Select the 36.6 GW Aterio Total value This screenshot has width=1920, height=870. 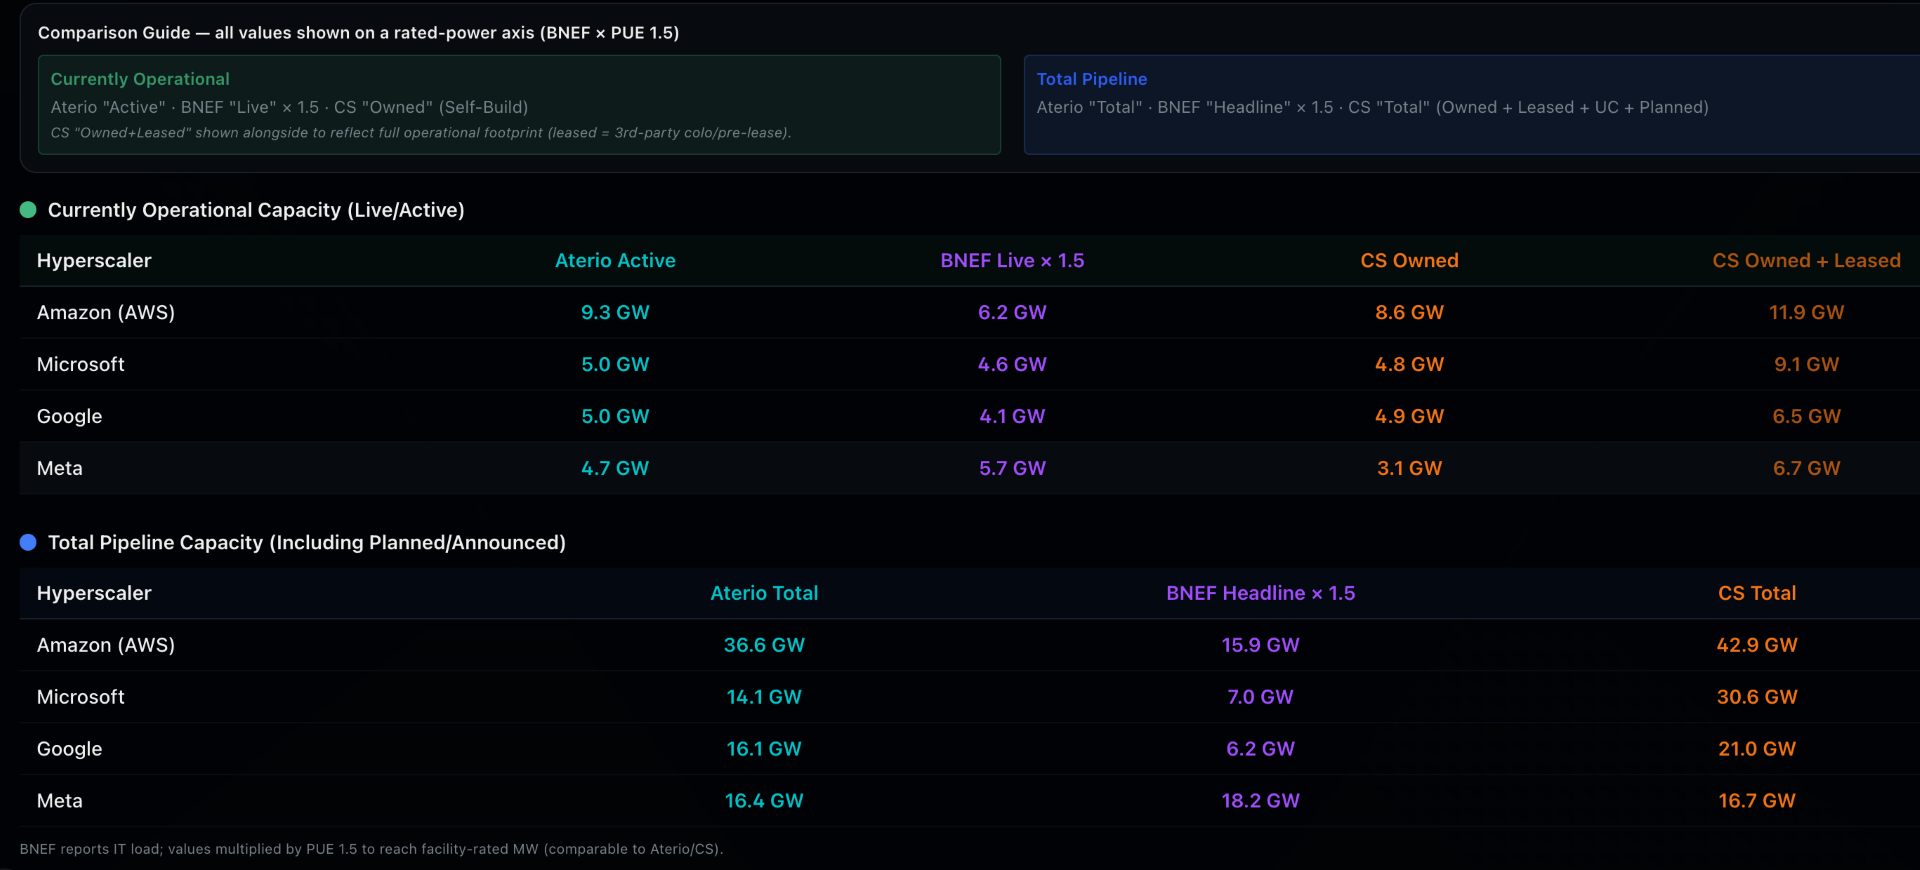coord(764,645)
